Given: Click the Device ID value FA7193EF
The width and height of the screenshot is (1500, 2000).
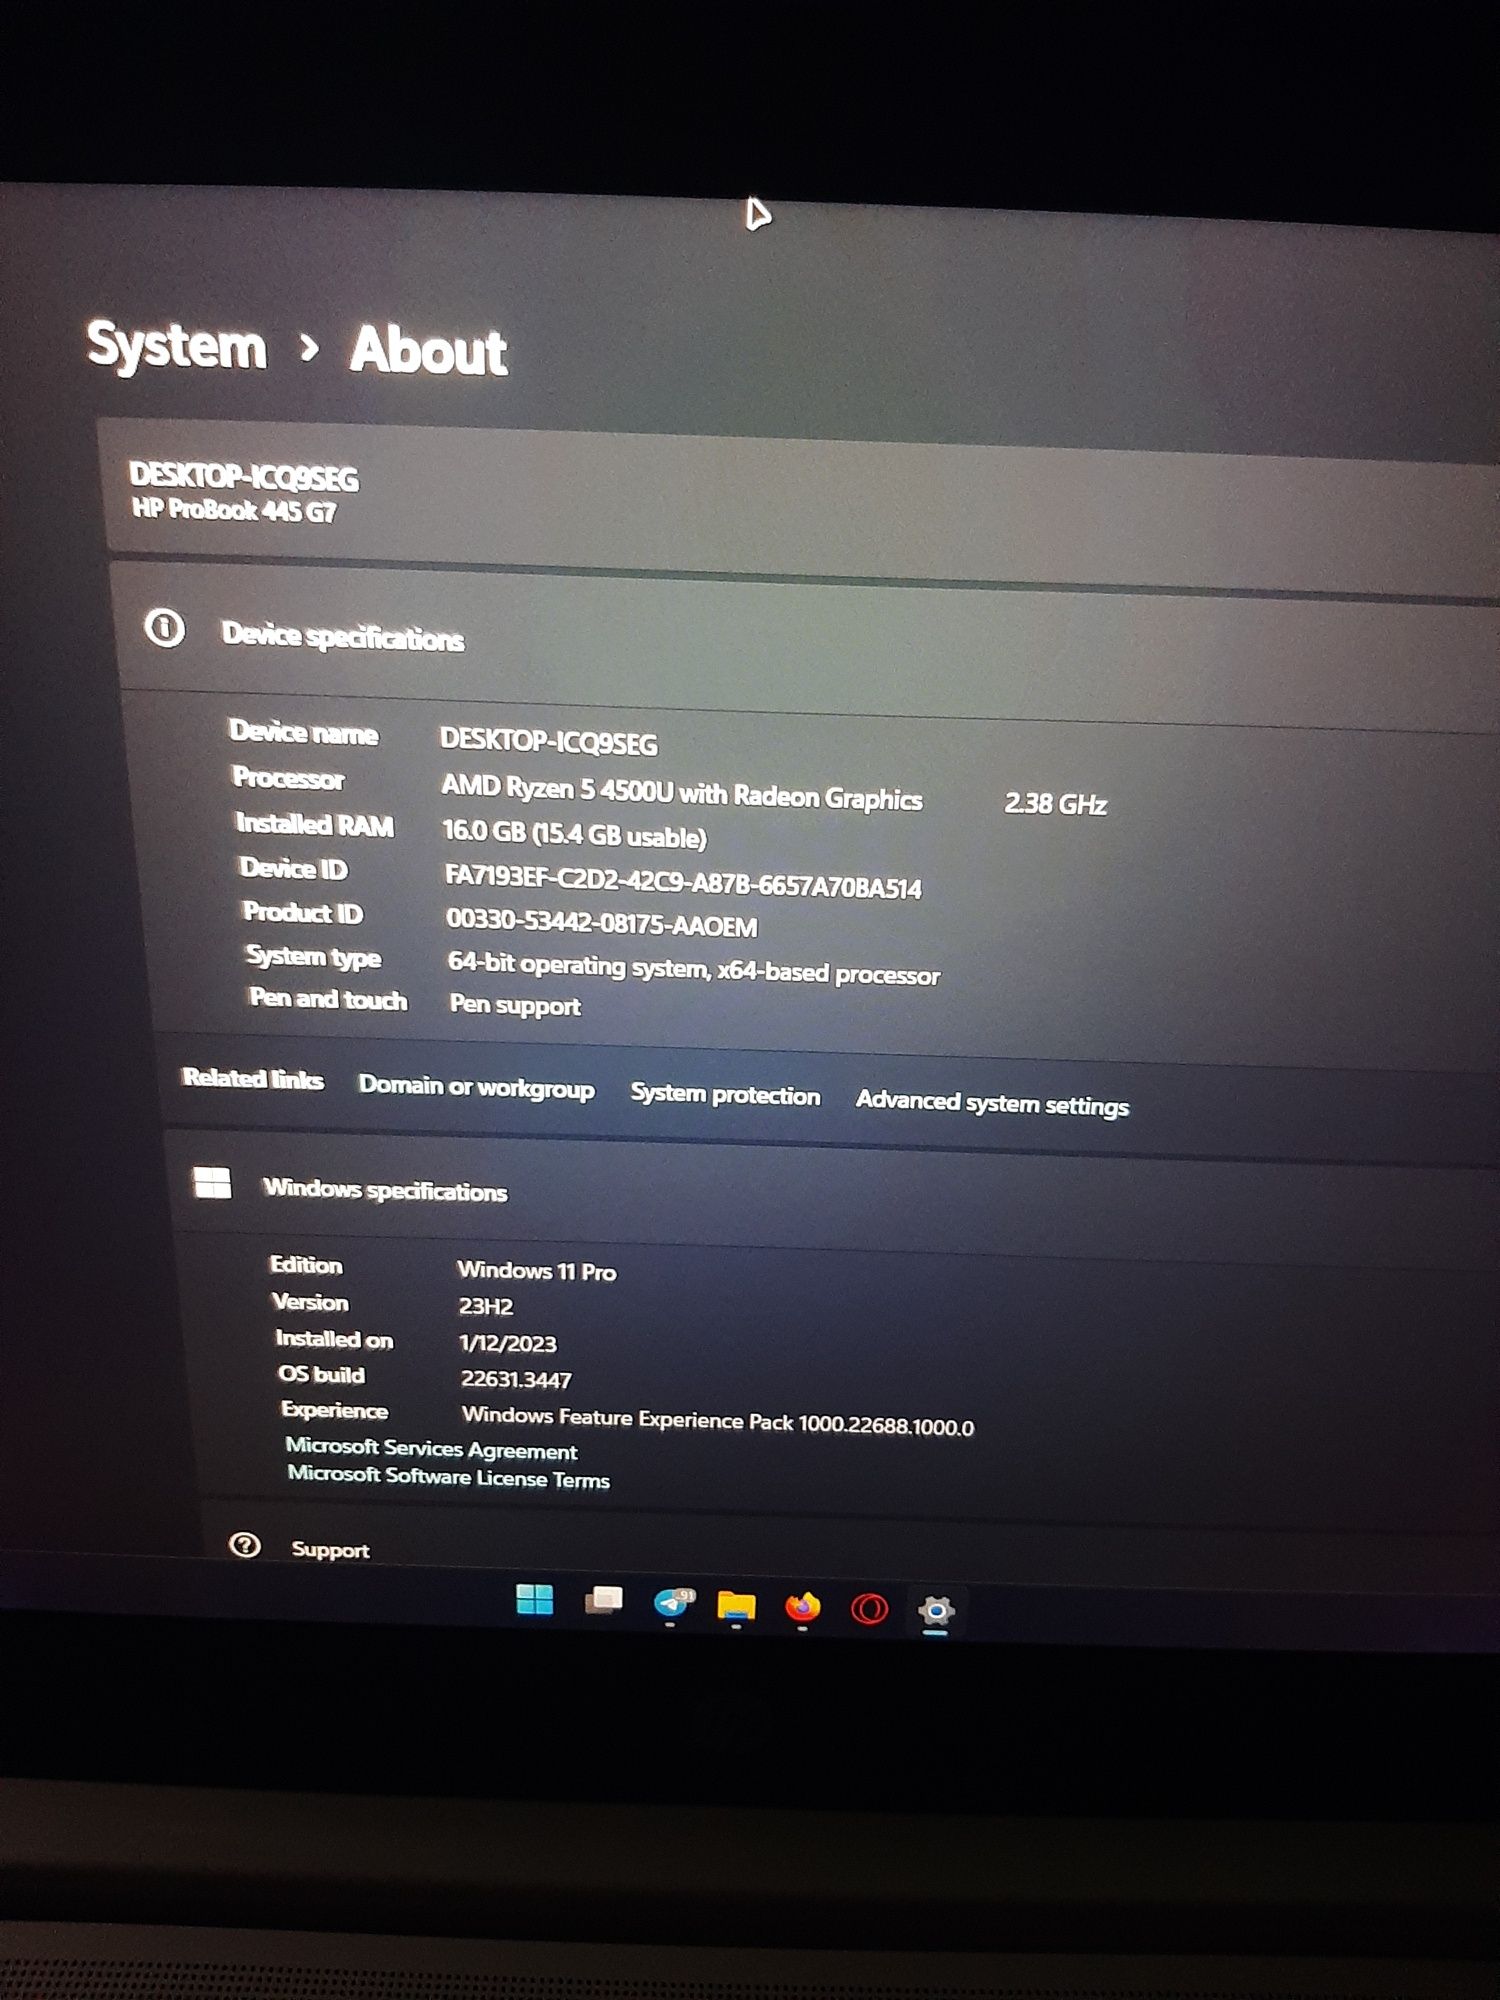Looking at the screenshot, I should click(x=683, y=881).
